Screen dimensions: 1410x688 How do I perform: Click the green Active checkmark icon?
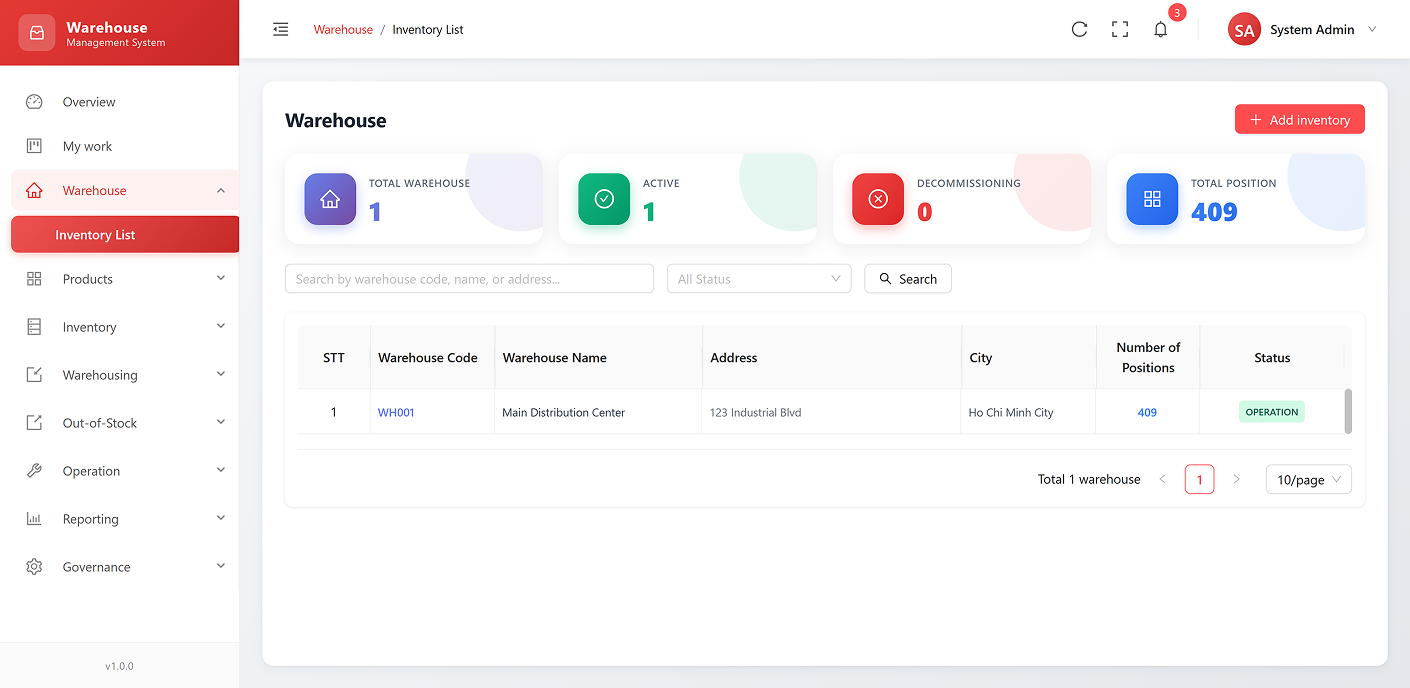click(604, 199)
